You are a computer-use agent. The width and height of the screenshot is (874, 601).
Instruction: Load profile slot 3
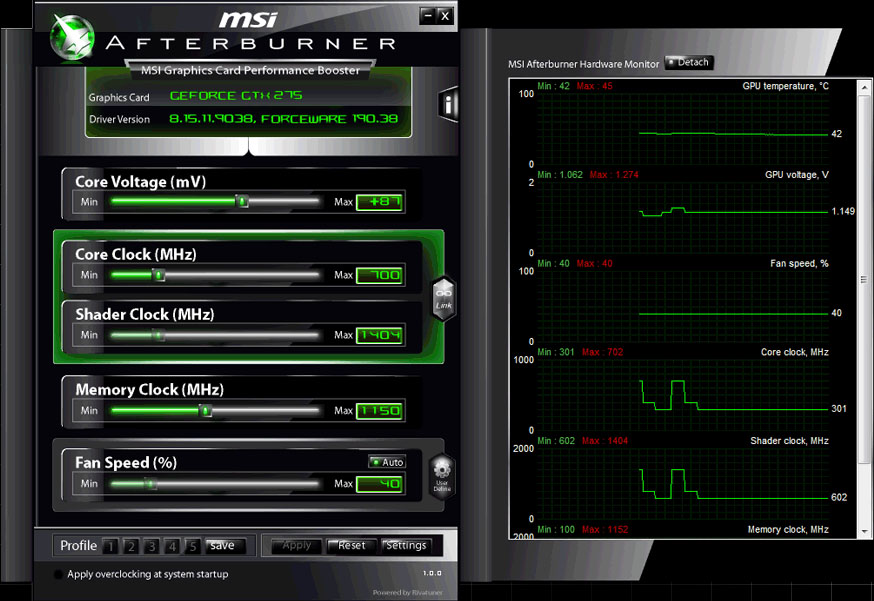tap(152, 546)
